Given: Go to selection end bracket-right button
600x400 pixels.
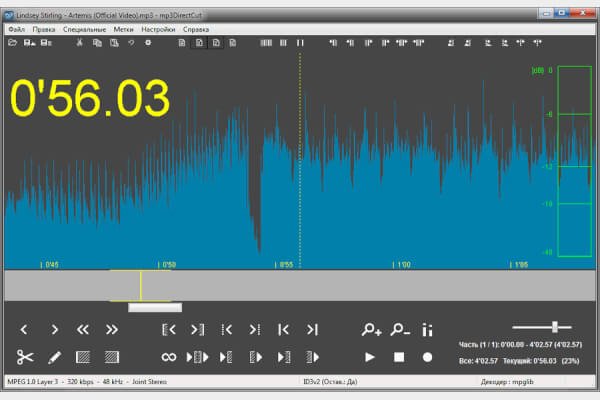Looking at the screenshot, I should [x=197, y=330].
